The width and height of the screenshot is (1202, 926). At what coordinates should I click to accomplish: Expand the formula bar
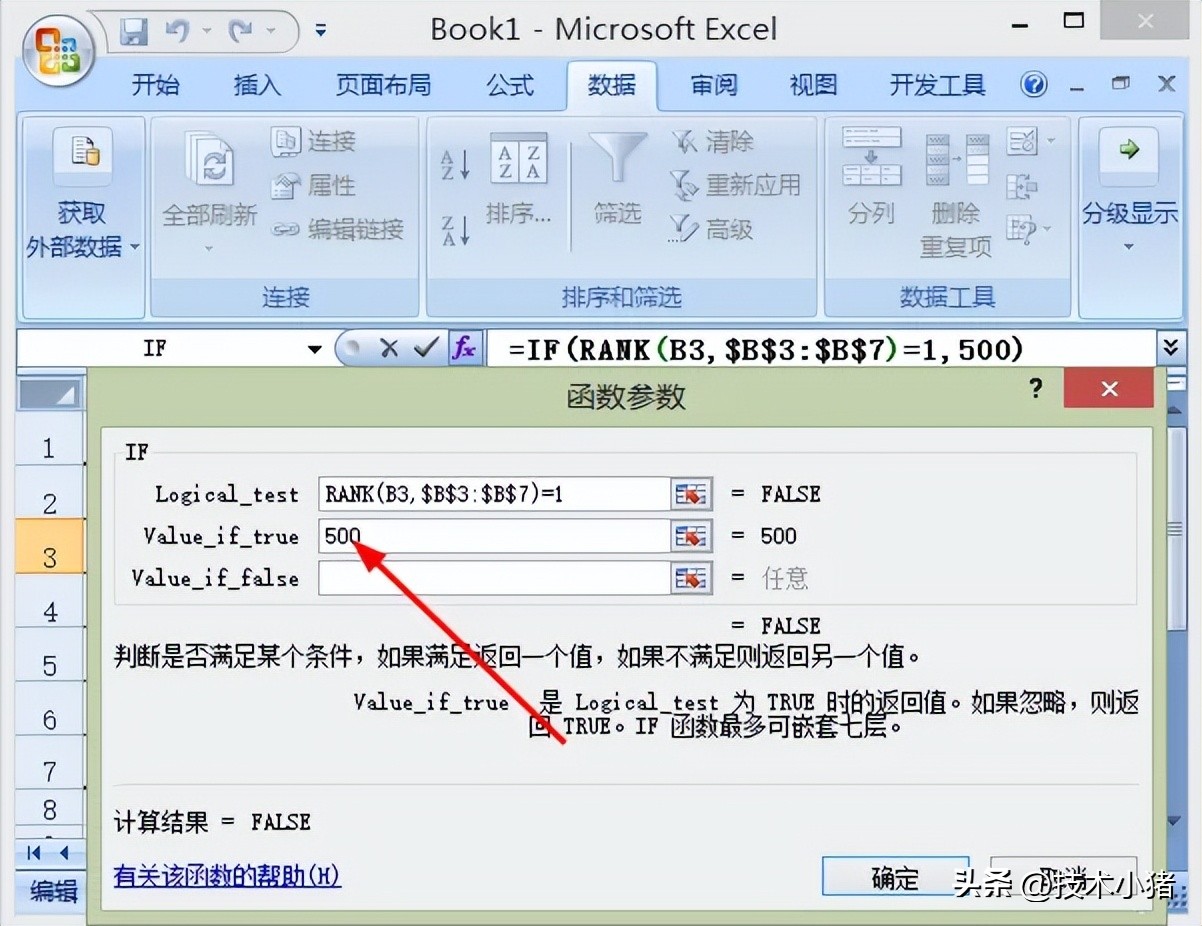pos(1170,348)
